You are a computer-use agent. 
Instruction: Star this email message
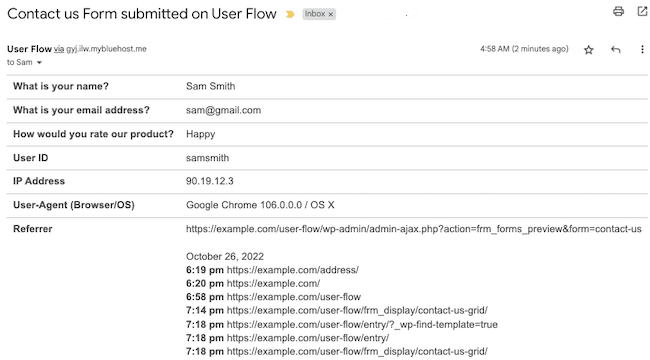589,50
